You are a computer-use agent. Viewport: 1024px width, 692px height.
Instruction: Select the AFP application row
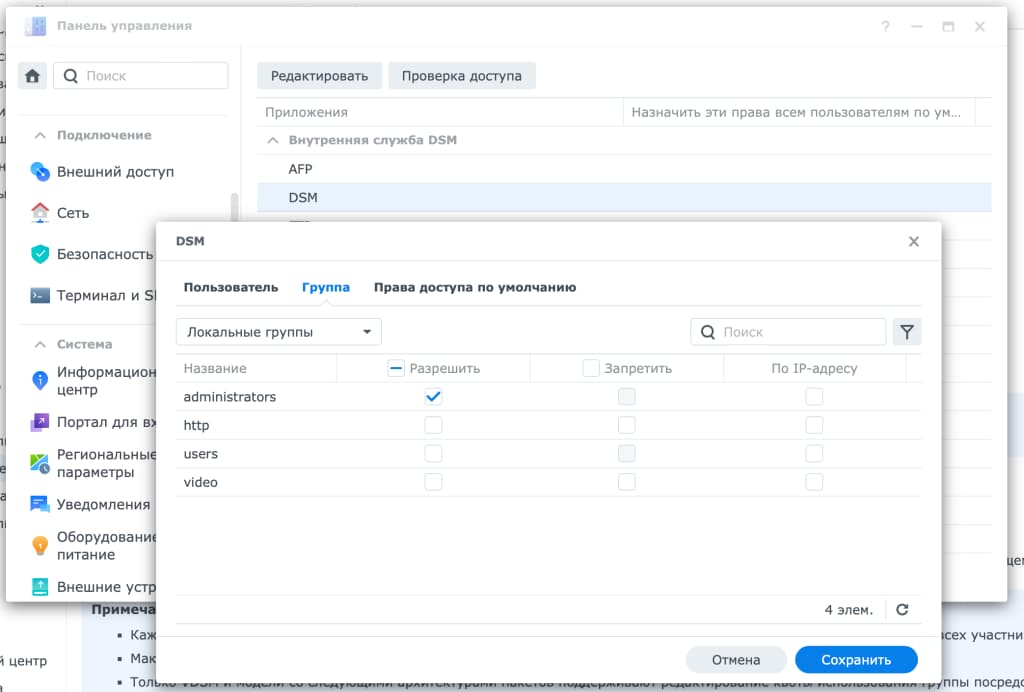point(624,169)
